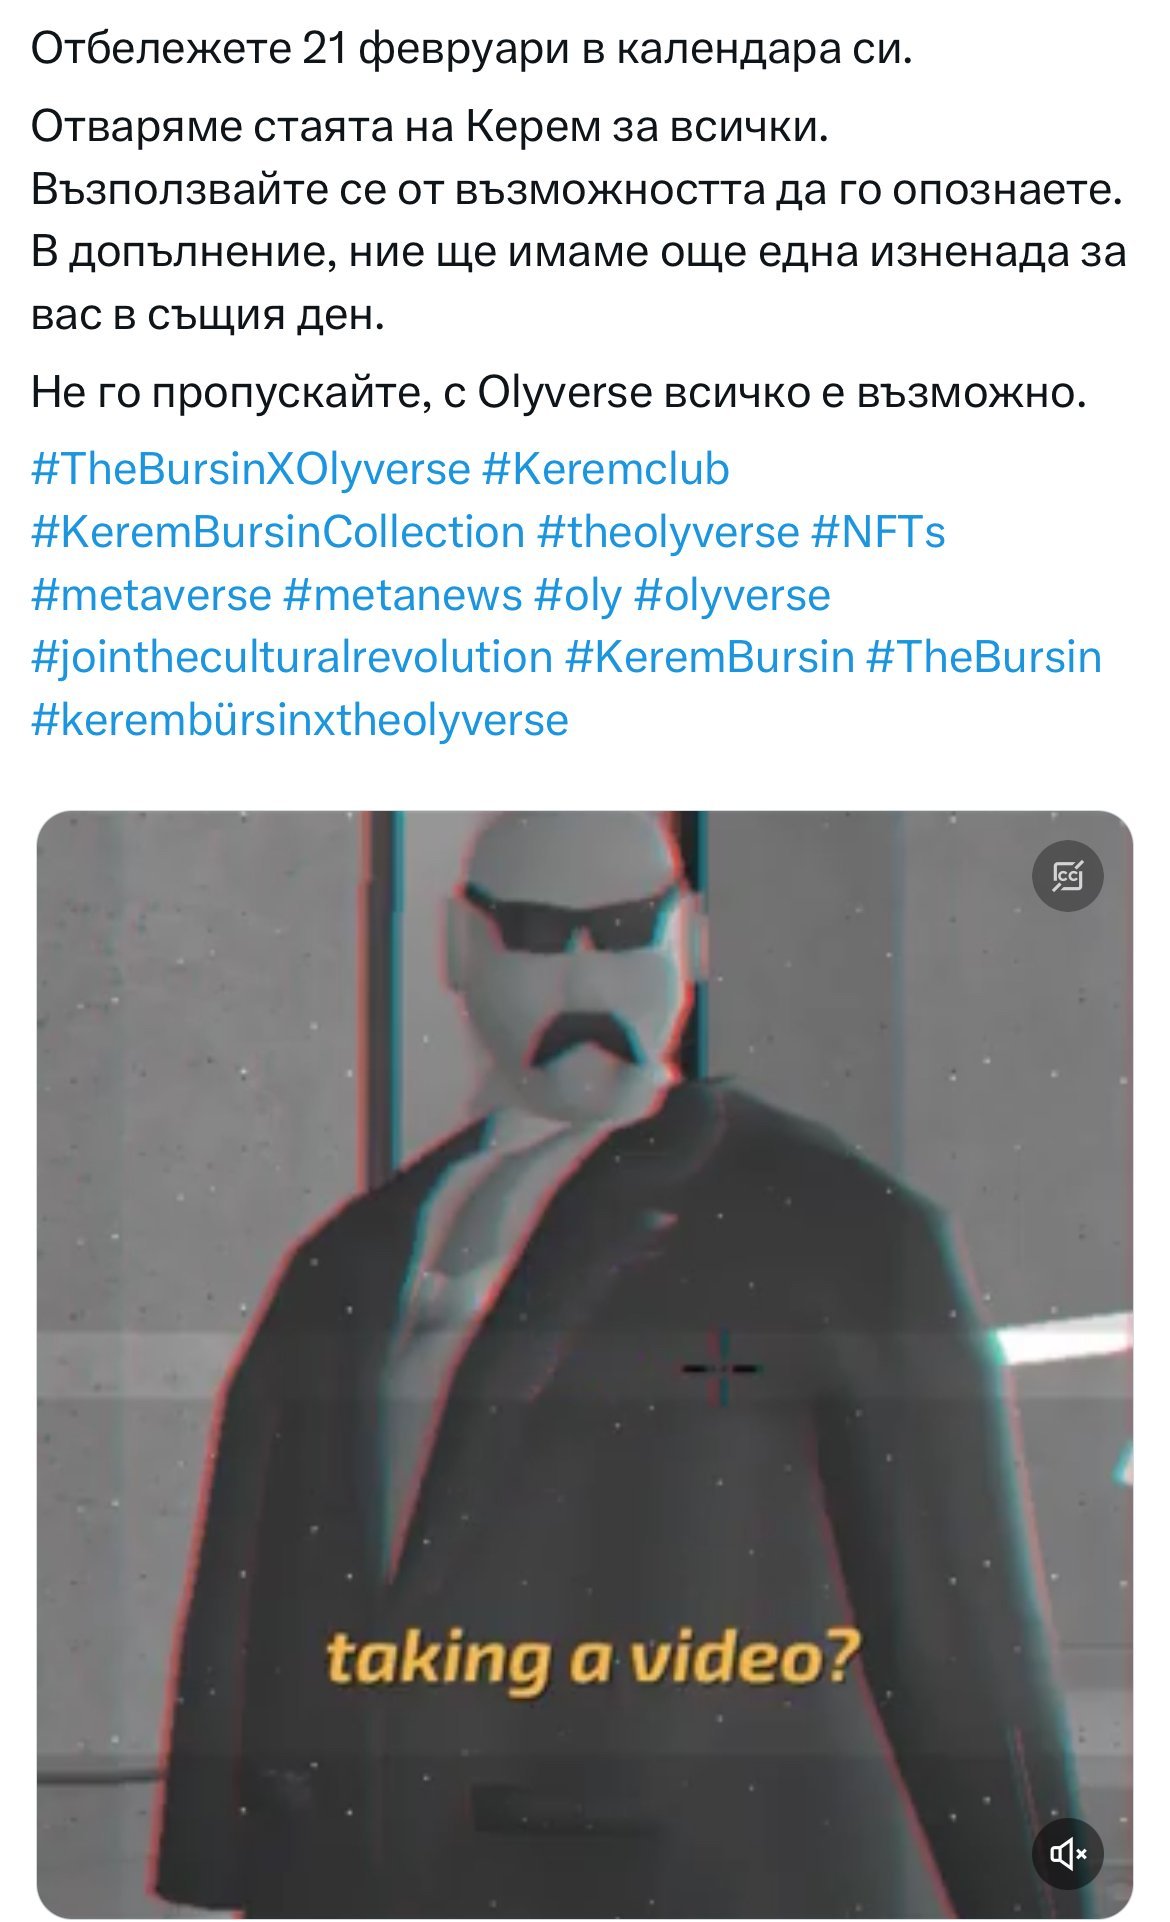Viewport: 1170px width, 1922px height.
Task: Open hashtag #jointheculturalrevolution
Action: pyautogui.click(x=292, y=657)
